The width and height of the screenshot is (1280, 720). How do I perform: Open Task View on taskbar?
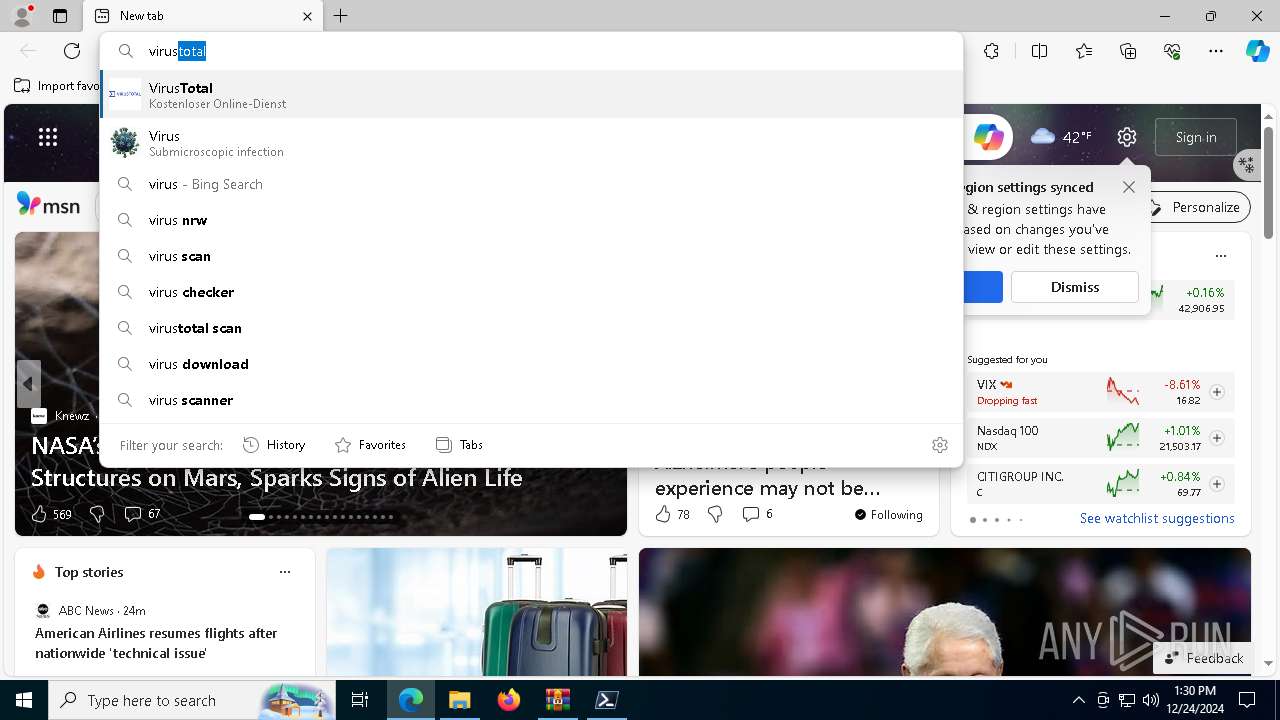click(360, 700)
